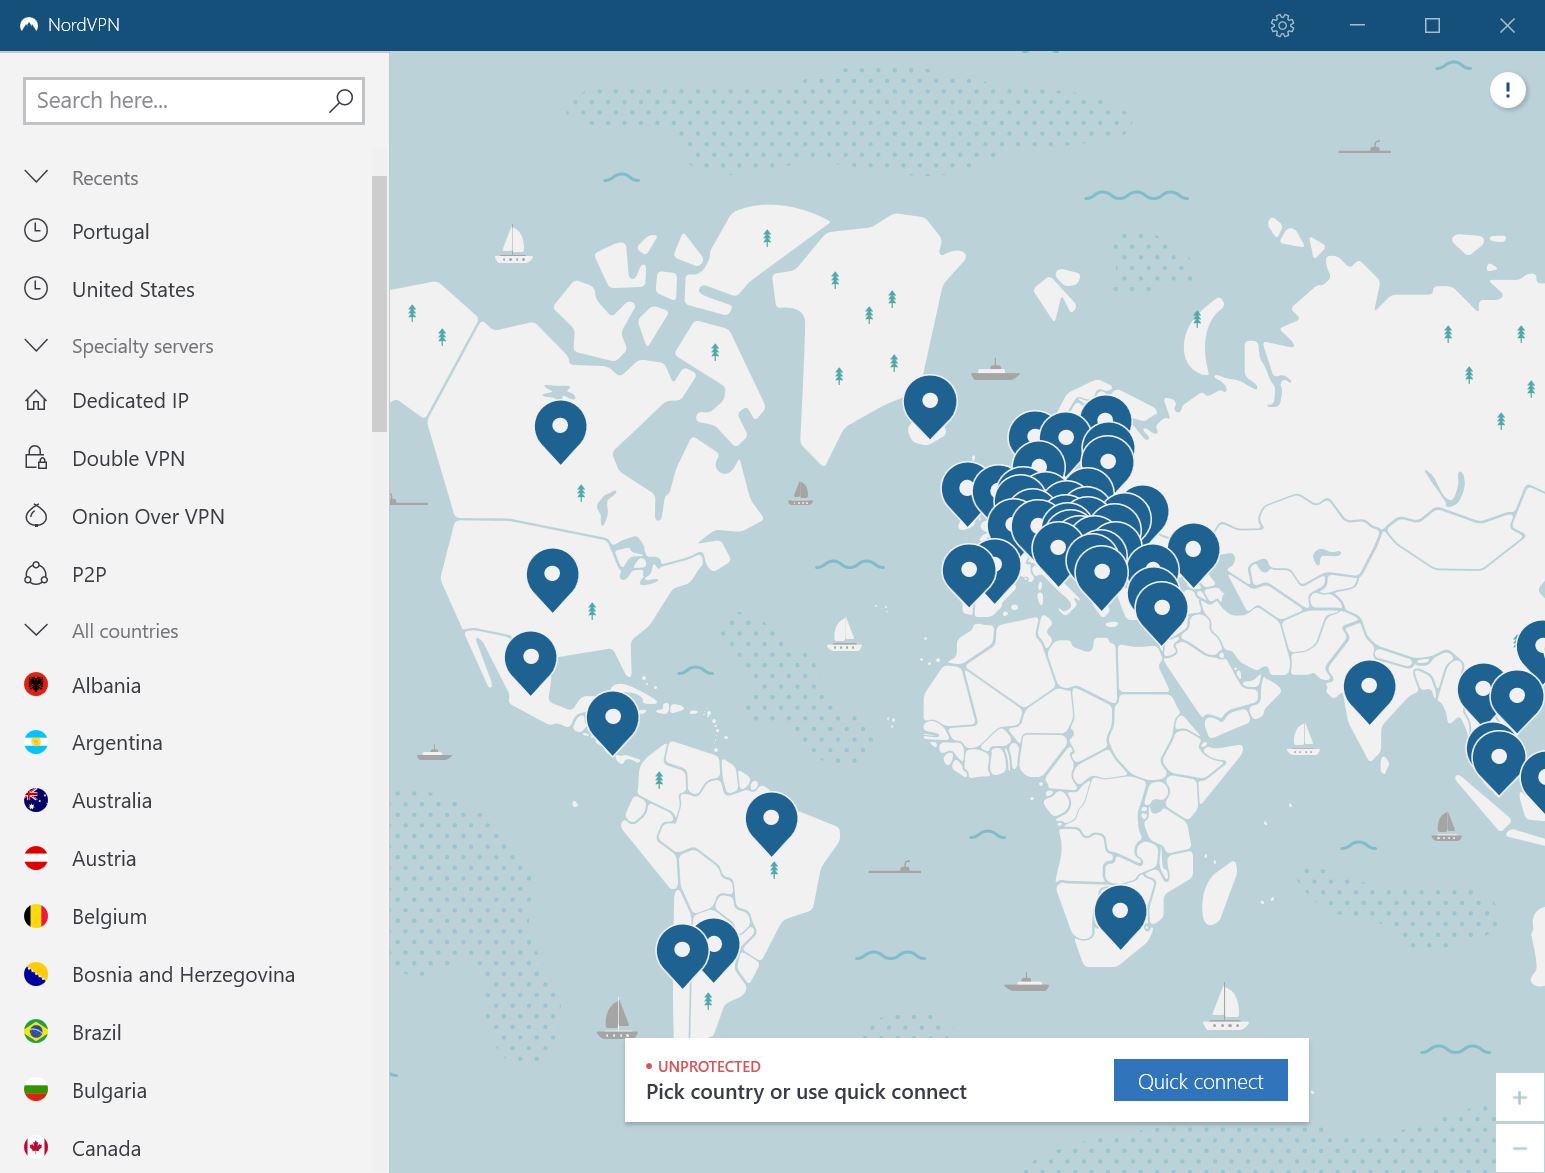Image resolution: width=1545 pixels, height=1173 pixels.
Task: Select Belgium in the country list
Action: (x=109, y=917)
